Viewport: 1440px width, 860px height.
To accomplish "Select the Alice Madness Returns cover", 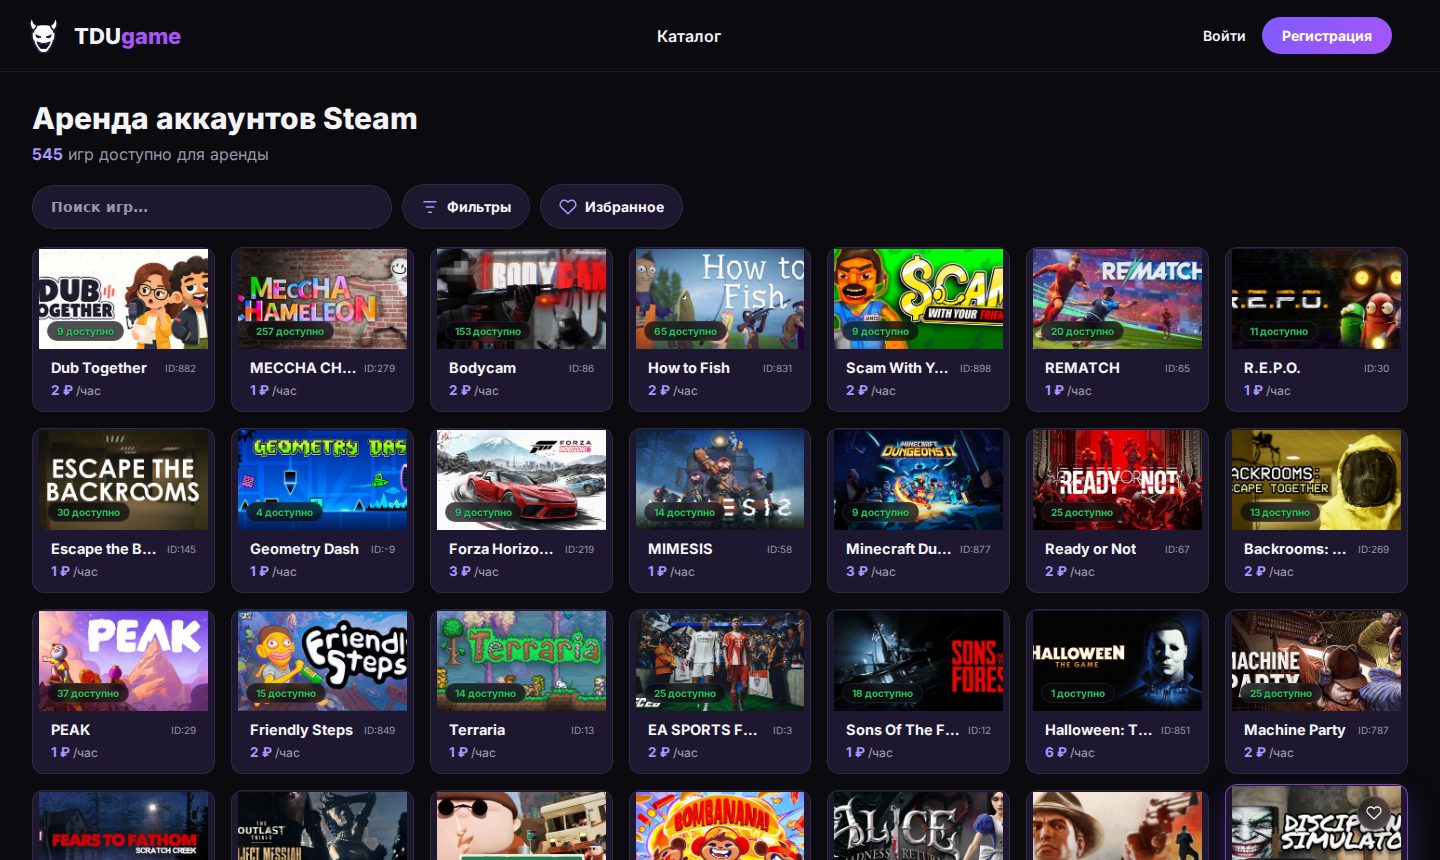I will 919,826.
